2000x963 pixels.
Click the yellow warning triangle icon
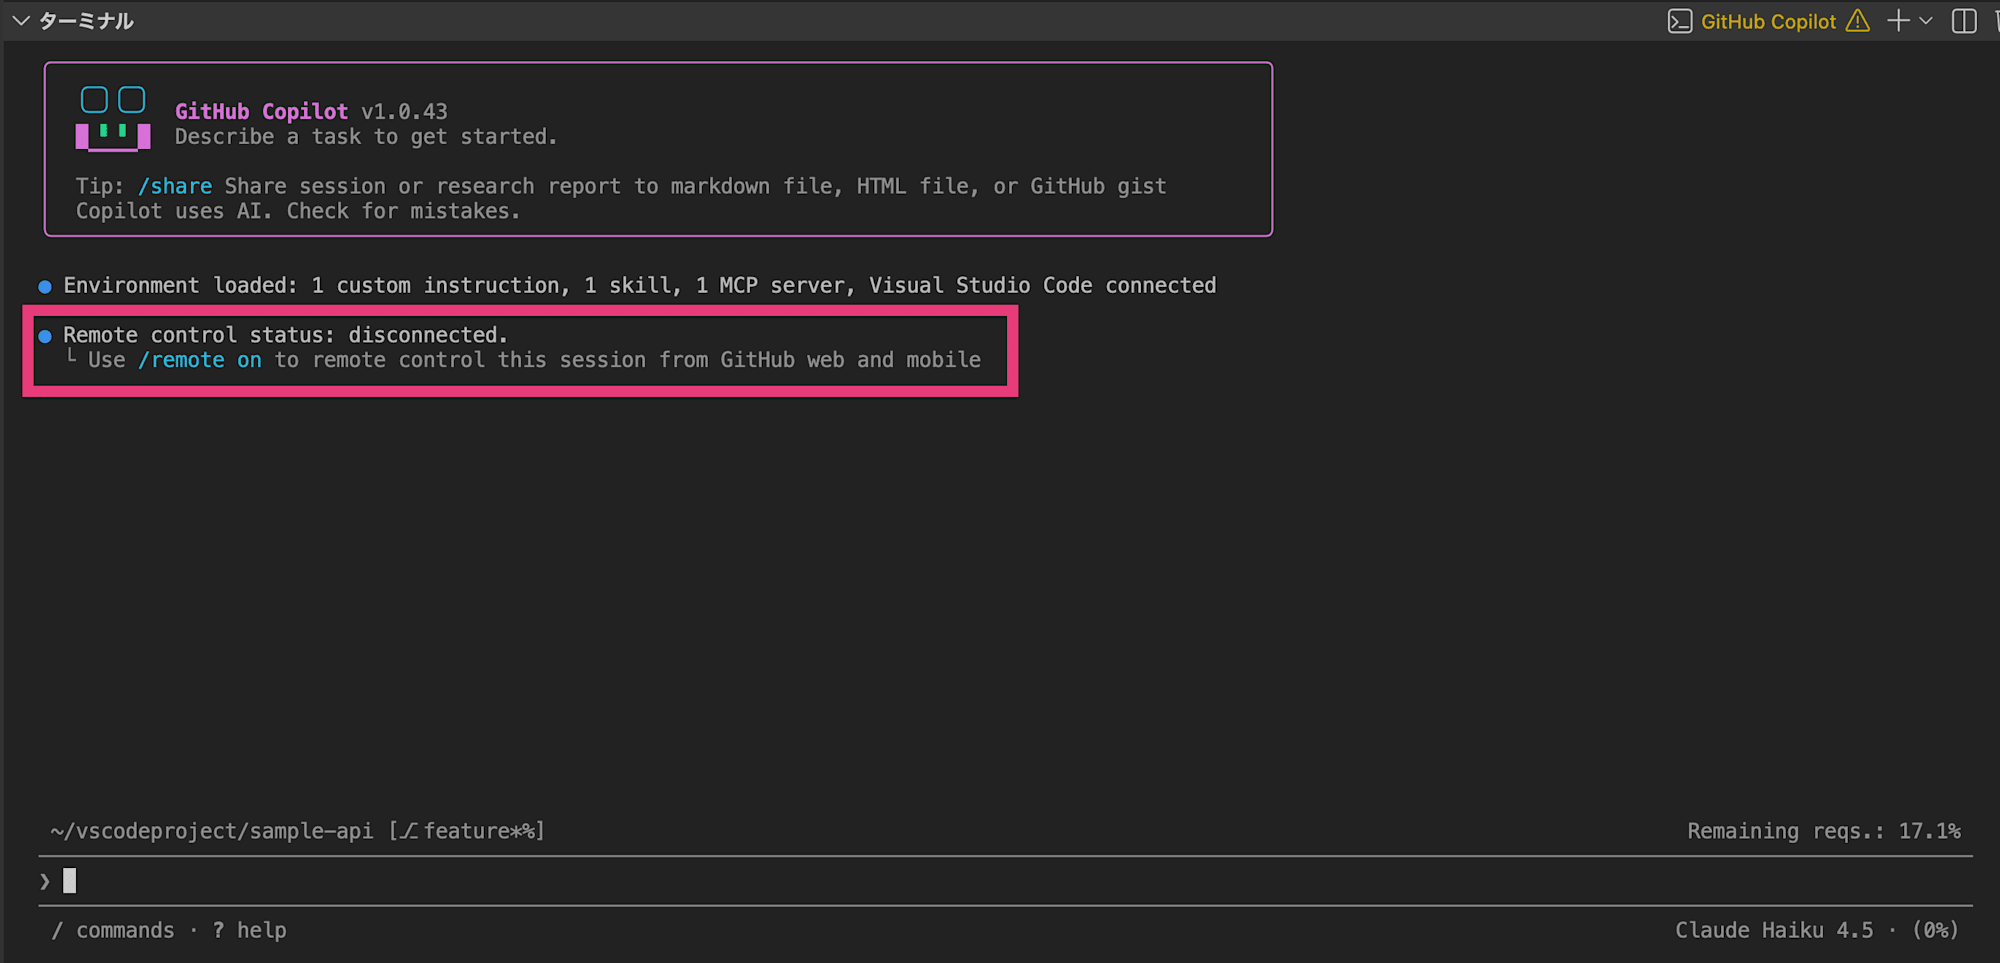pyautogui.click(x=1858, y=21)
